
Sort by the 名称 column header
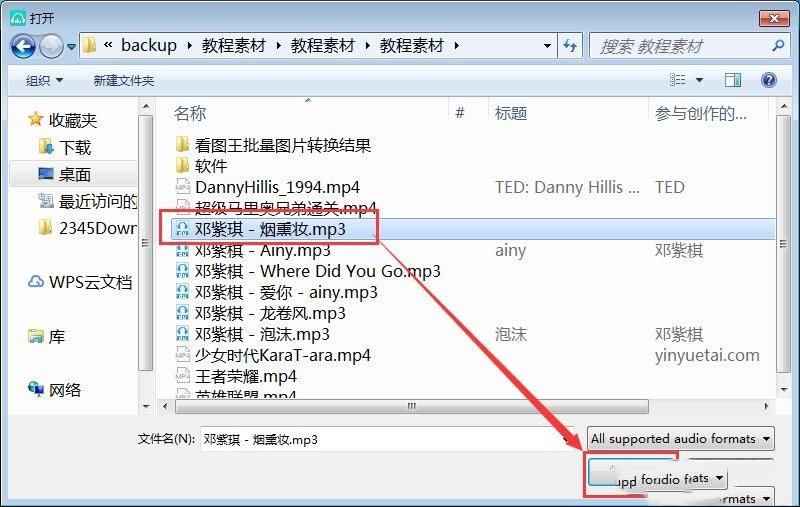click(x=190, y=113)
